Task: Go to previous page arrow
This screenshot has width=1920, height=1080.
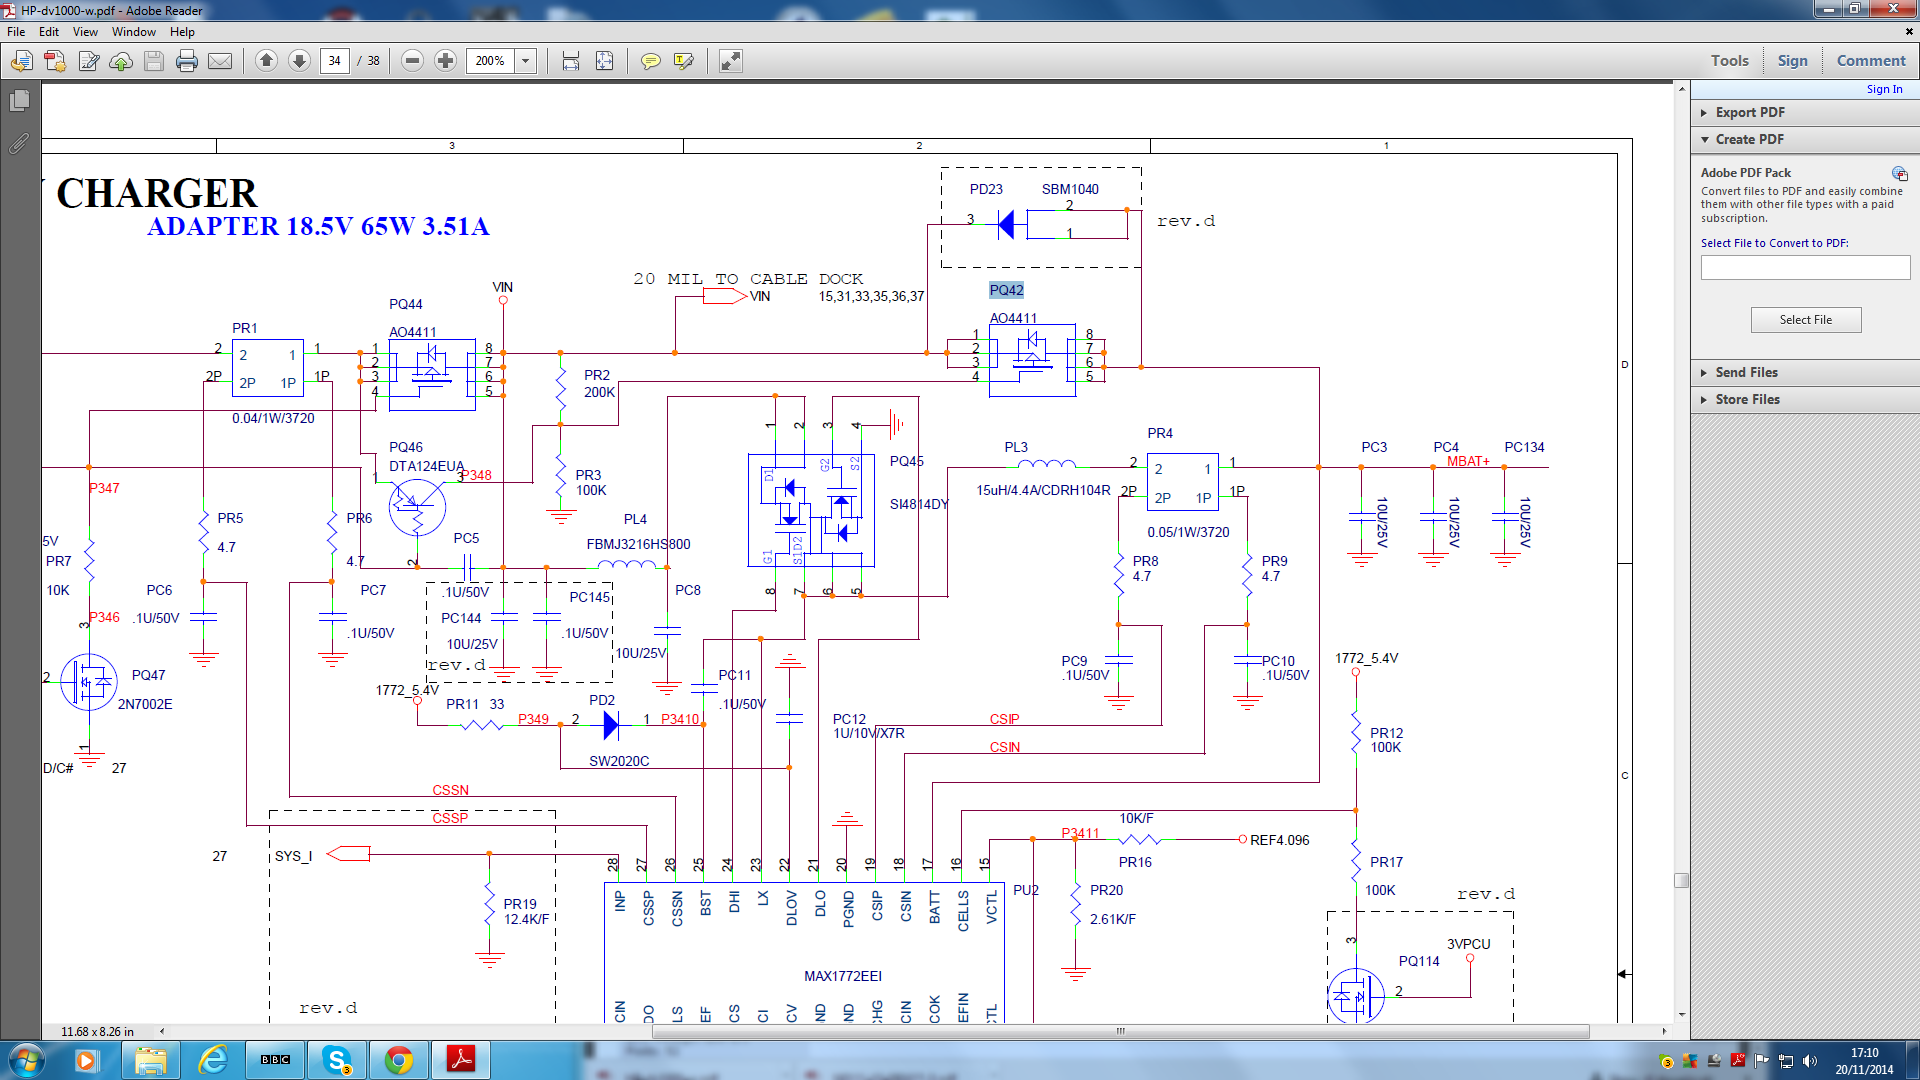Action: click(266, 61)
